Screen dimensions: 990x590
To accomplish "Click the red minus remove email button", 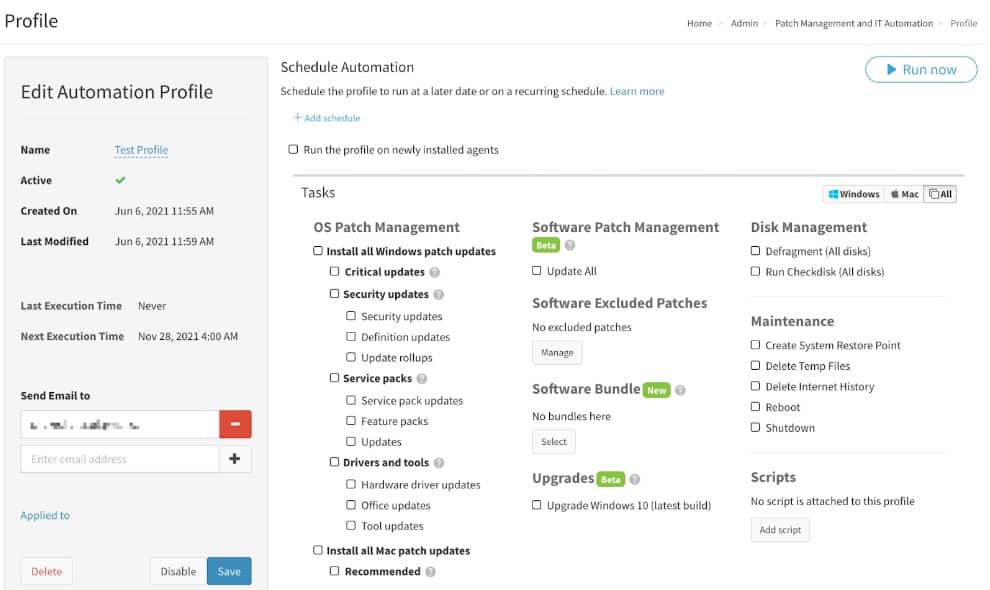I will (x=235, y=424).
